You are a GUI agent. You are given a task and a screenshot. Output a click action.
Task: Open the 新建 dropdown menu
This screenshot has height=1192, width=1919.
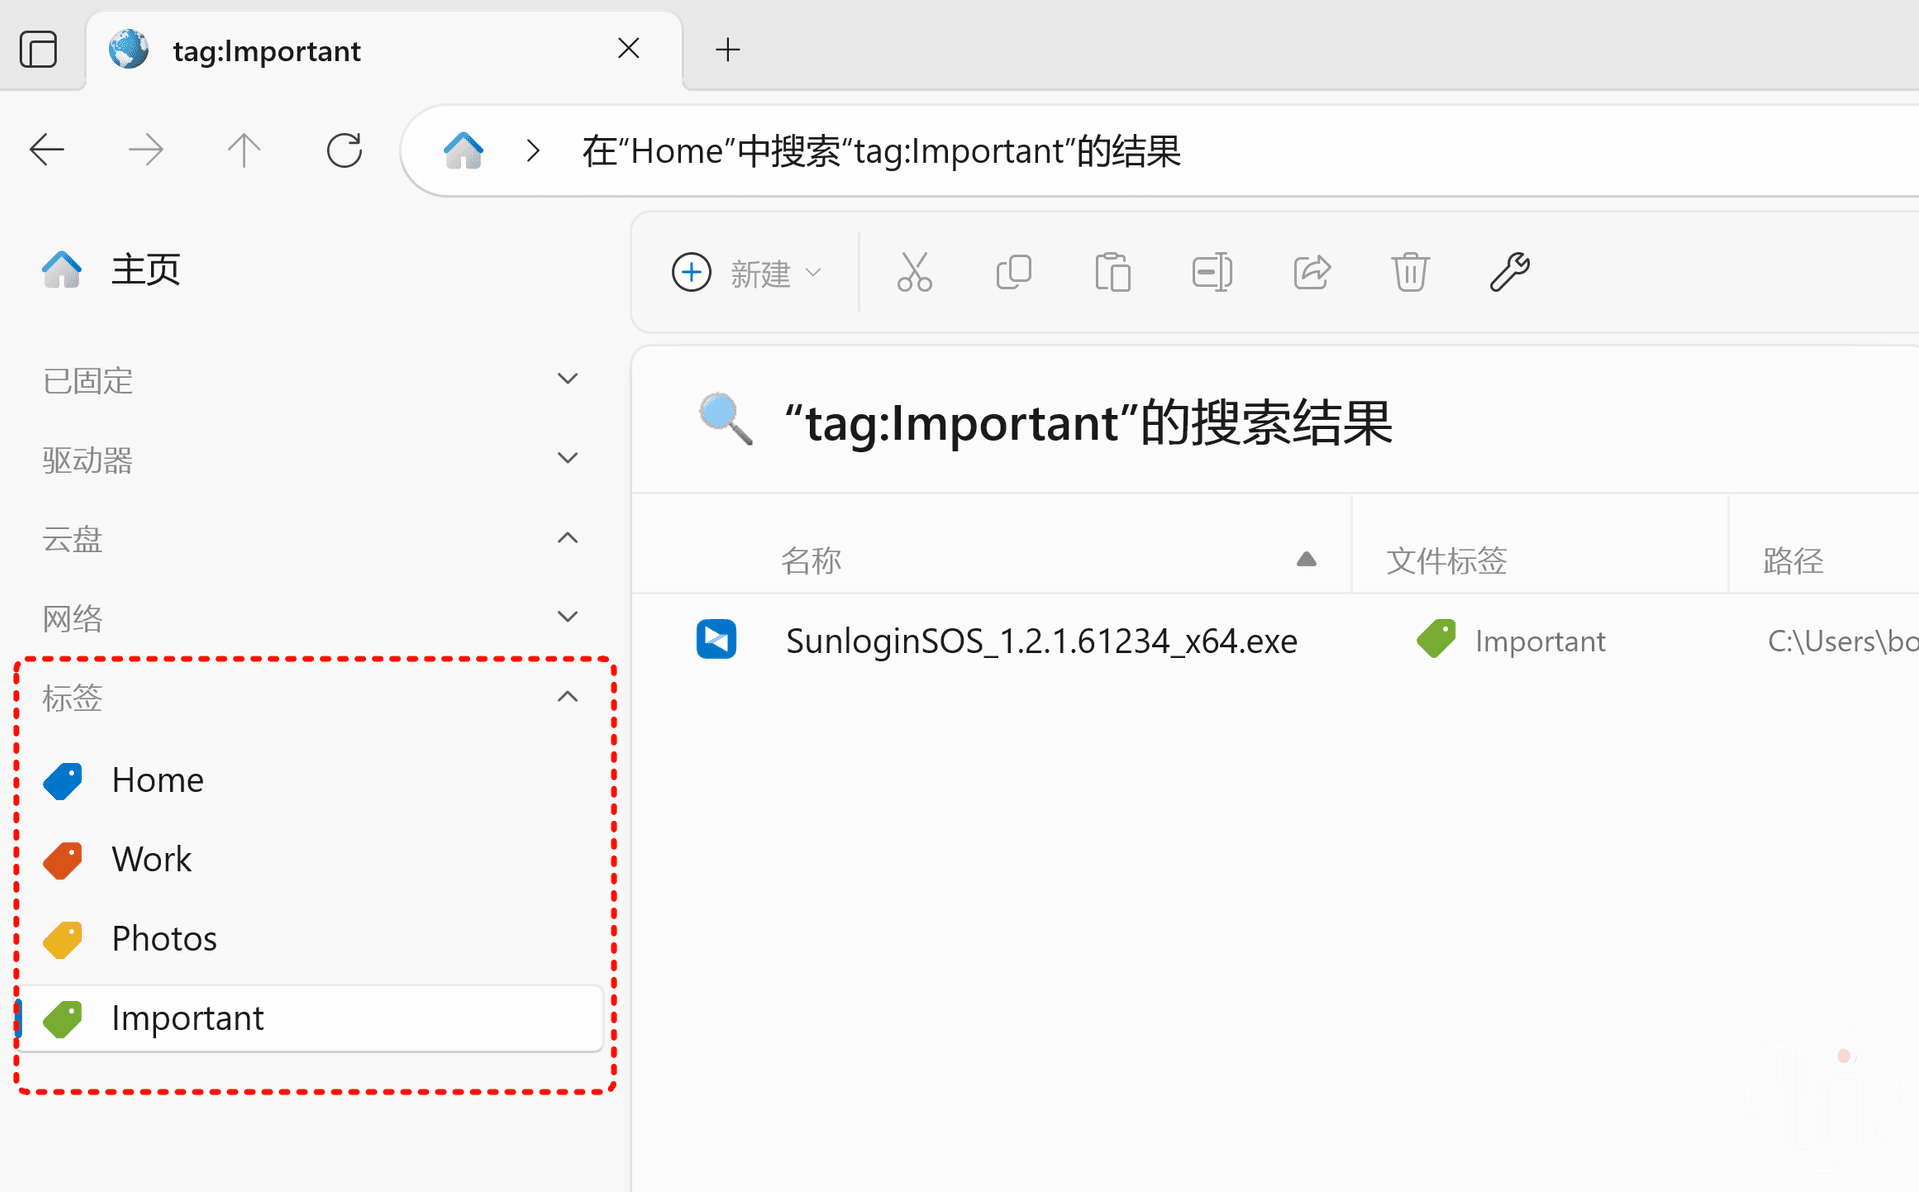tap(747, 272)
